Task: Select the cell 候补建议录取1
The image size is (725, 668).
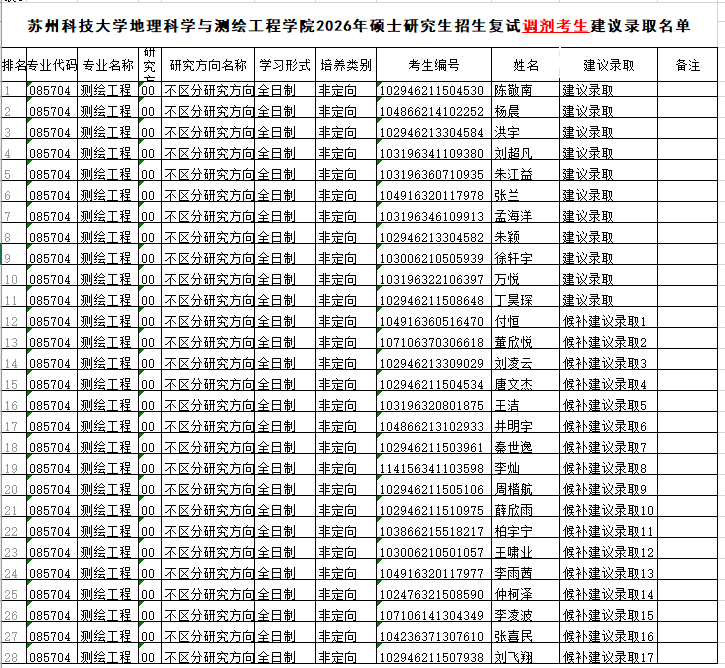Action: tap(605, 321)
